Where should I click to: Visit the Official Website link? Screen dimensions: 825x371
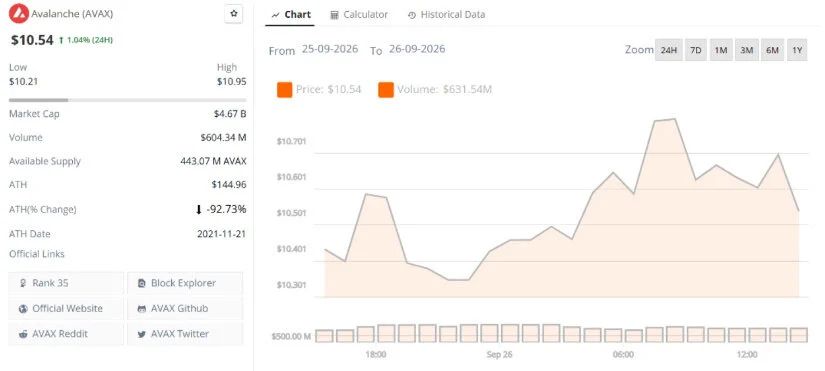coord(66,308)
